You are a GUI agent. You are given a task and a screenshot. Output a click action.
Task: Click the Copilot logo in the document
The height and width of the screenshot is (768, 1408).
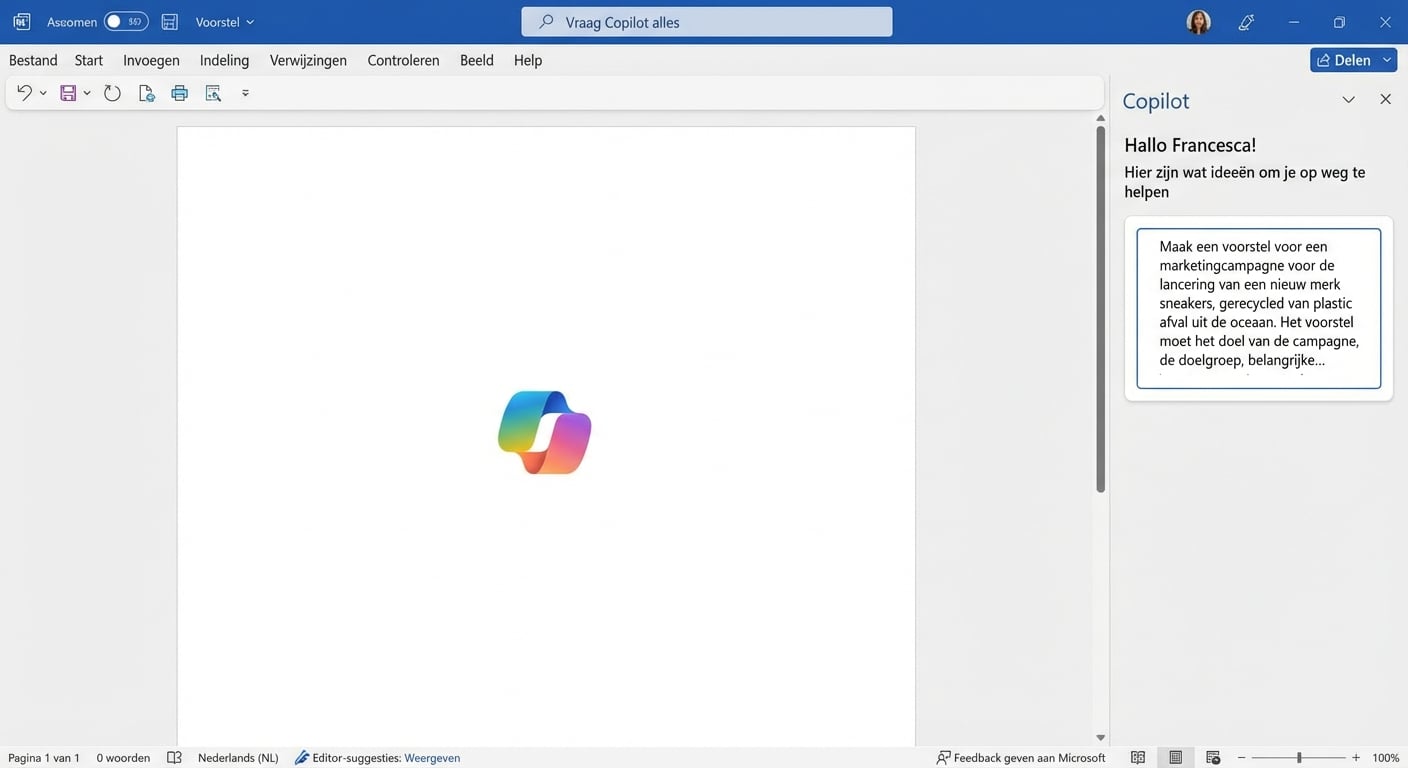pos(545,432)
